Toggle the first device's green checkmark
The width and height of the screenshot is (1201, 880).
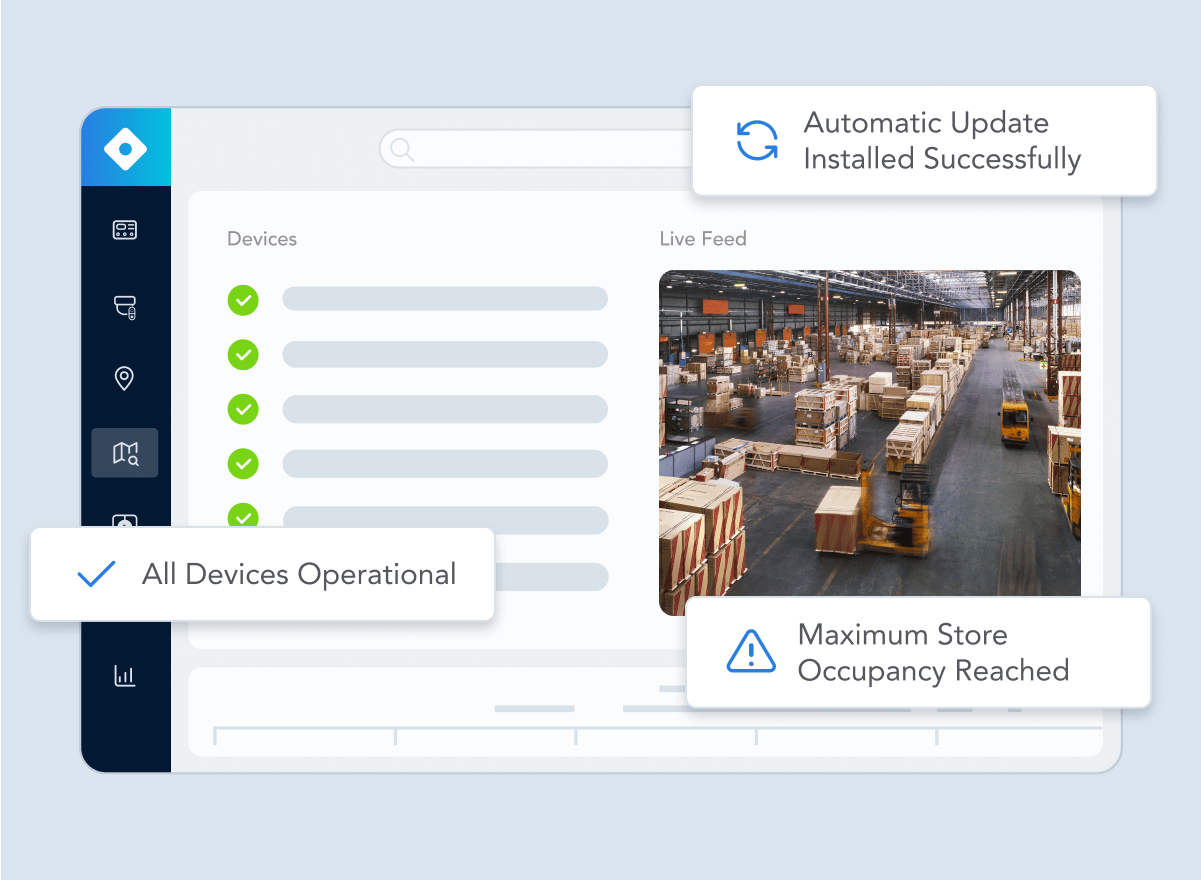[243, 299]
